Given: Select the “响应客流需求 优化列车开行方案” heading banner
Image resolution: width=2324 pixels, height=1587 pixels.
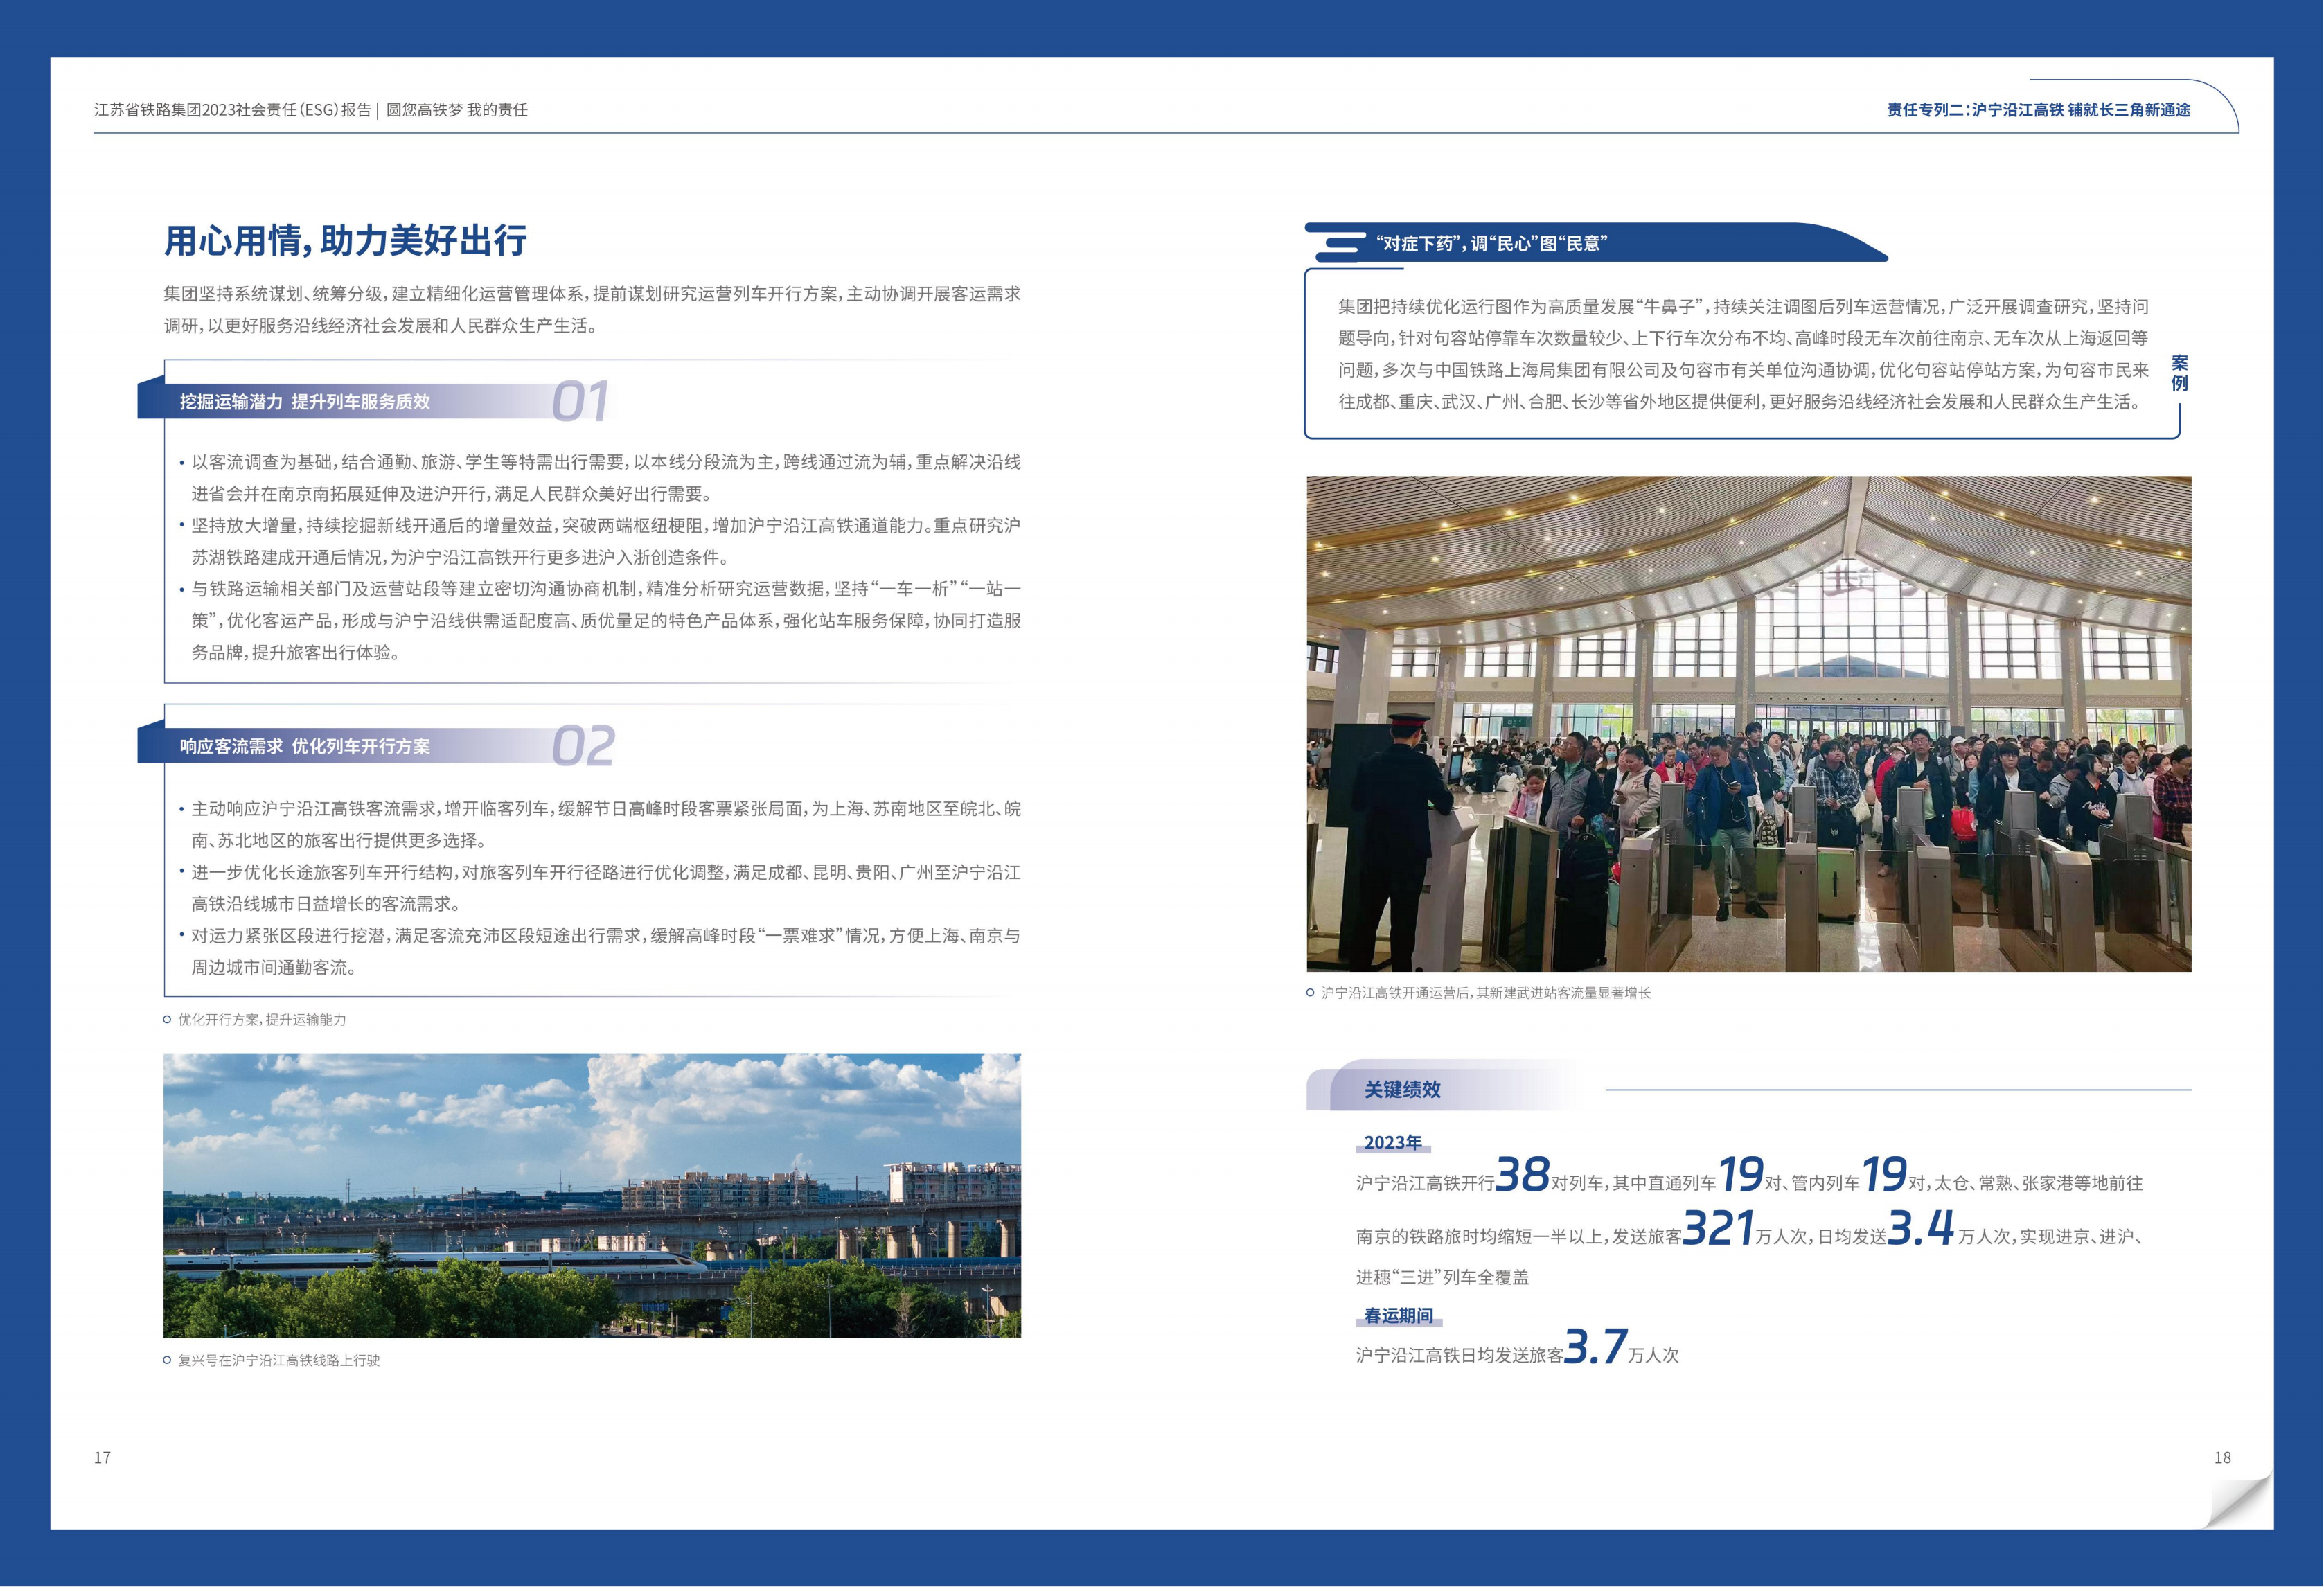Looking at the screenshot, I should click(x=305, y=747).
